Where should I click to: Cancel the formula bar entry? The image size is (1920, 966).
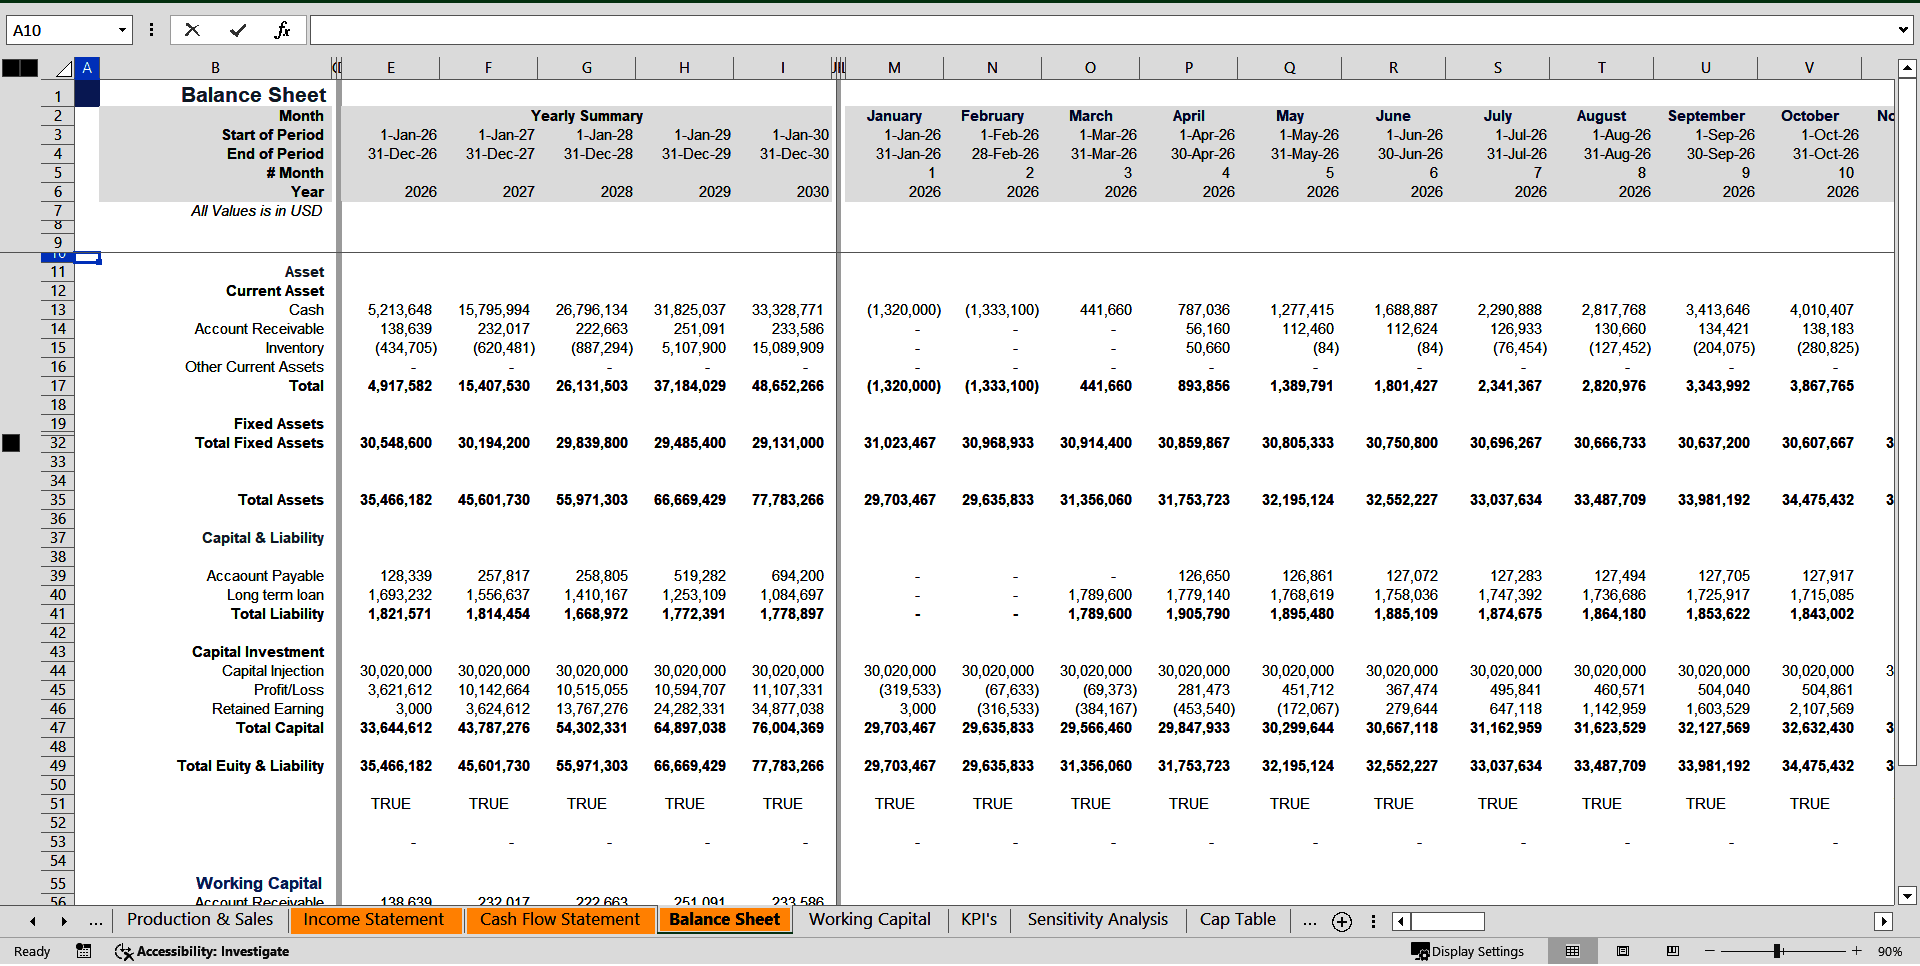(x=192, y=30)
